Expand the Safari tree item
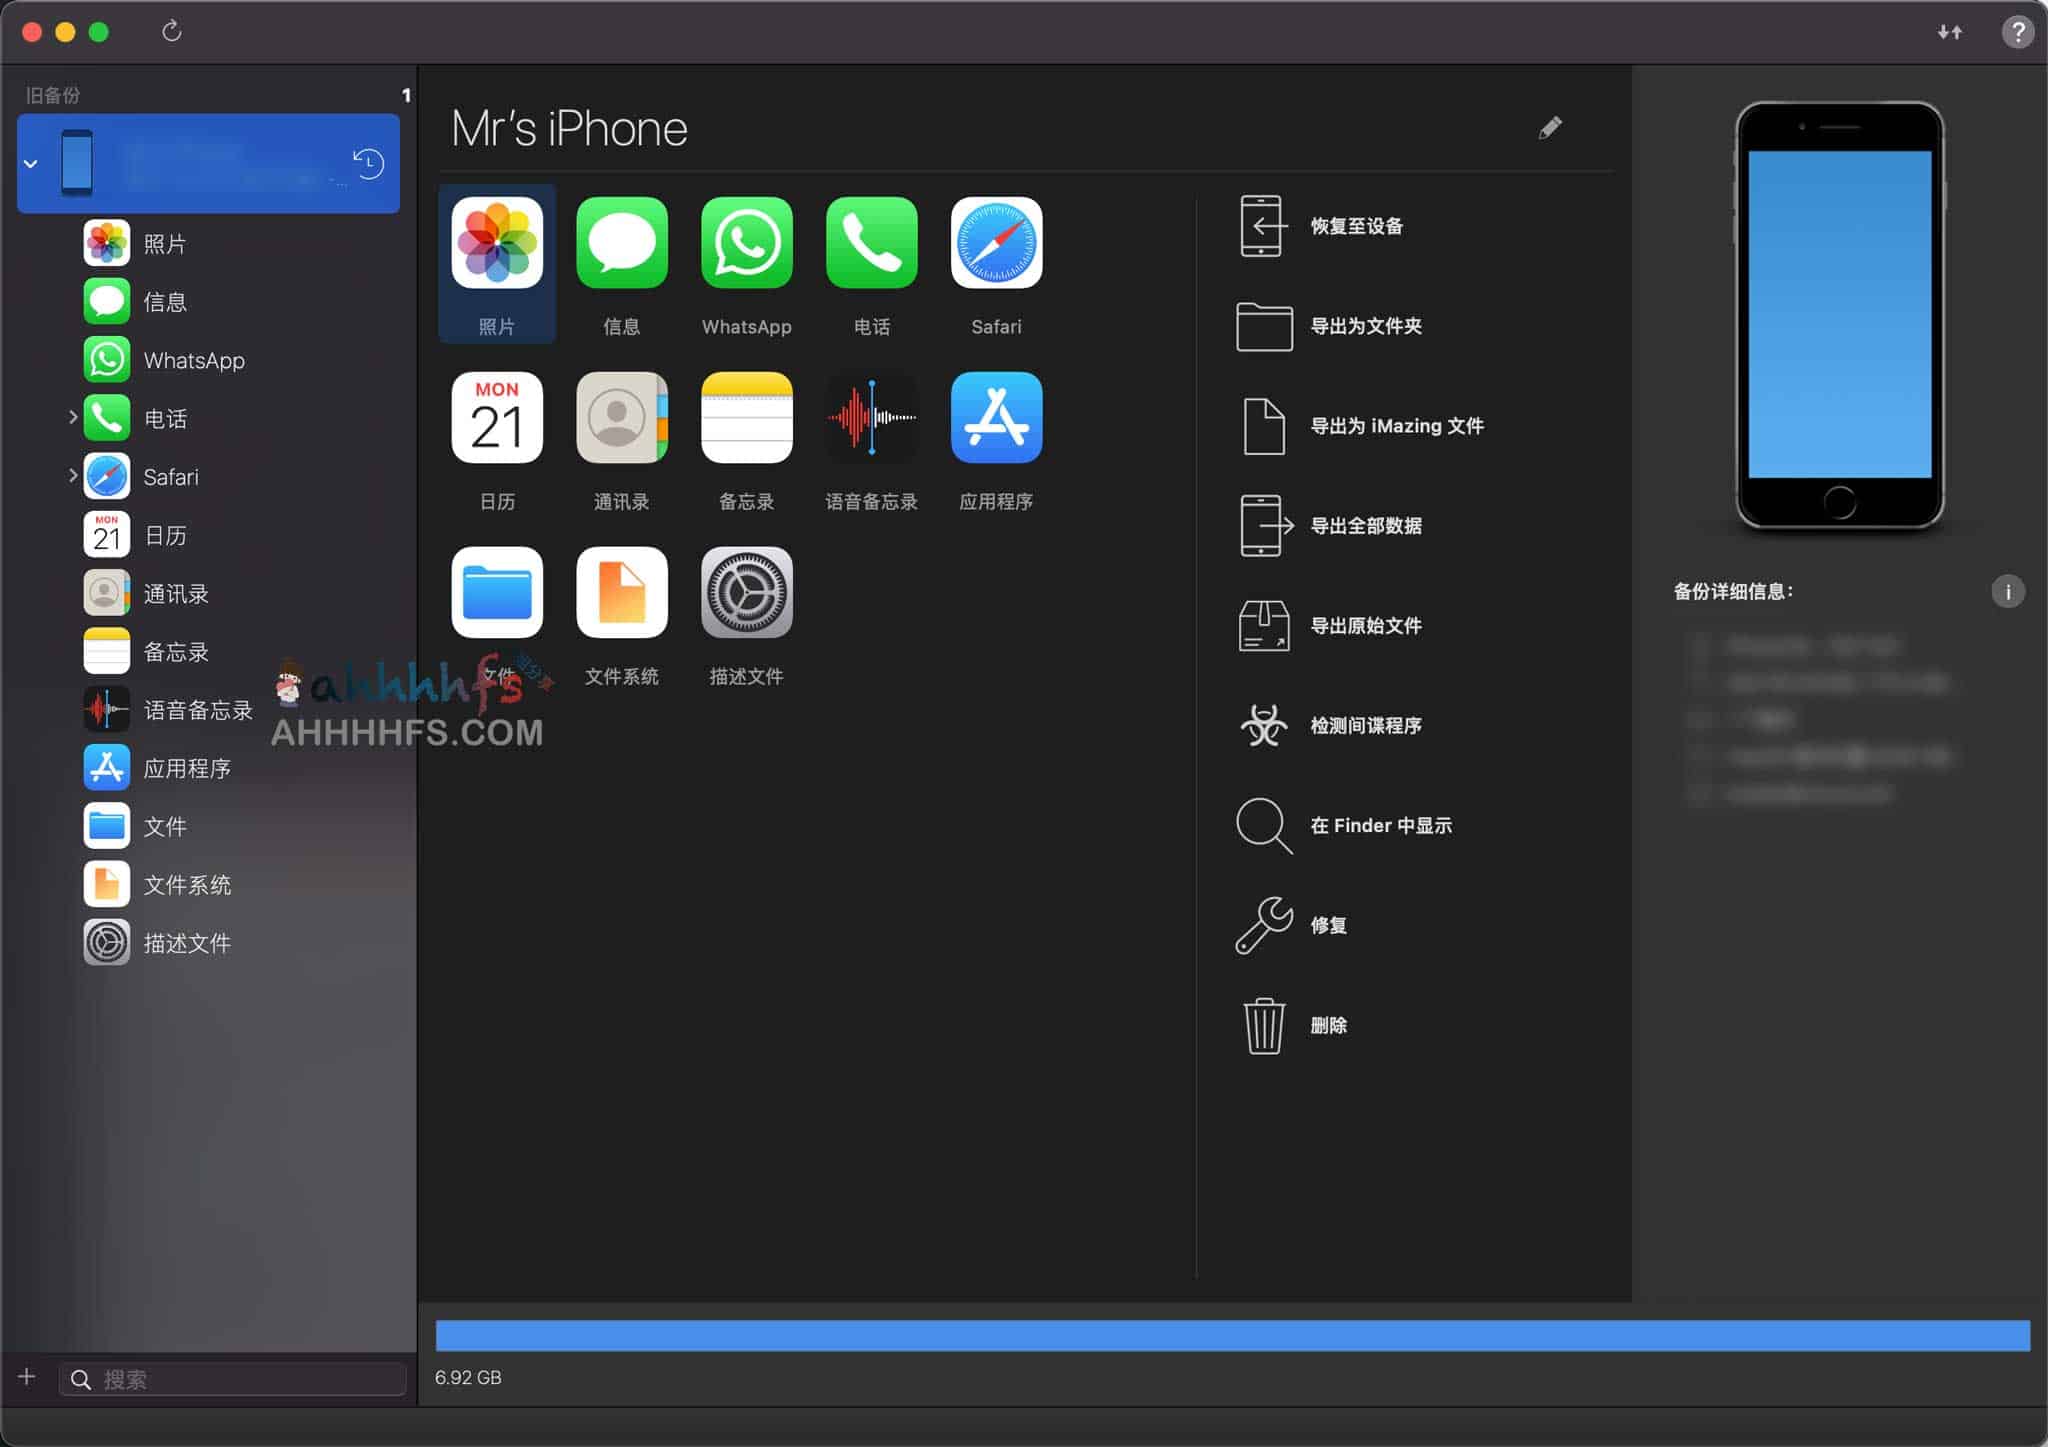Image resolution: width=2048 pixels, height=1447 pixels. pyautogui.click(x=69, y=476)
